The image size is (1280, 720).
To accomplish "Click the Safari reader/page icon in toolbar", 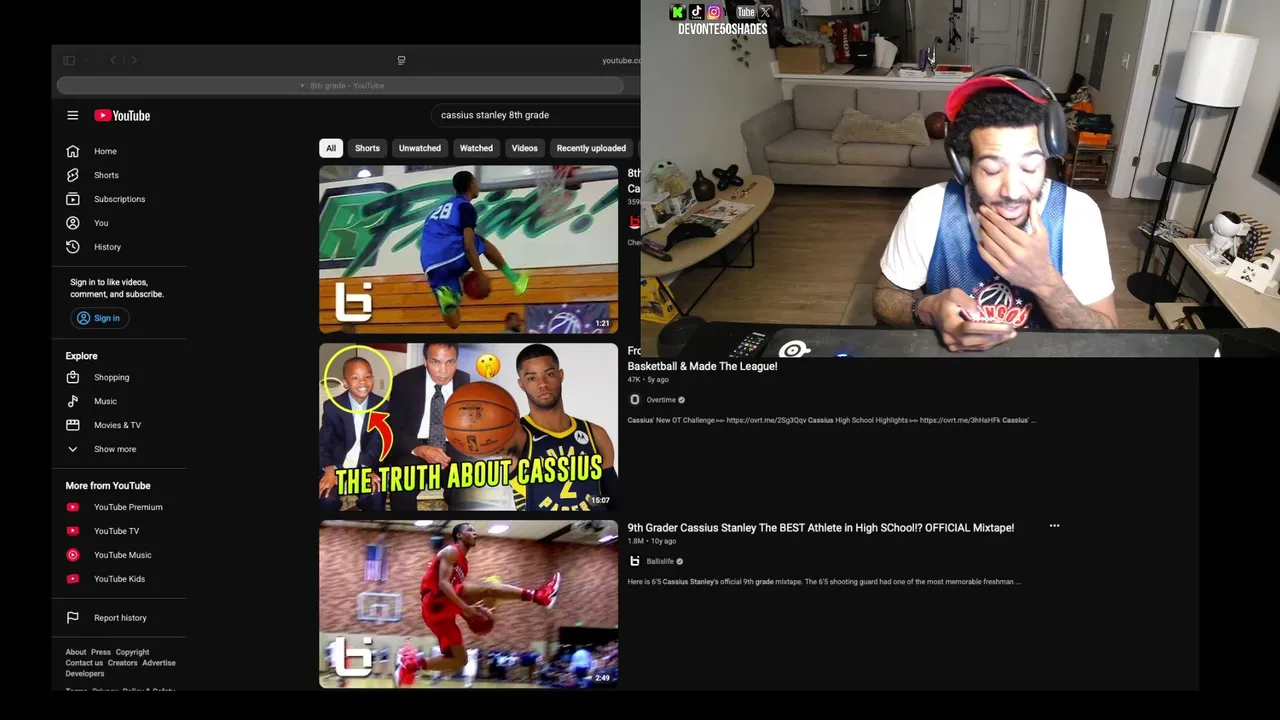I will click(401, 60).
